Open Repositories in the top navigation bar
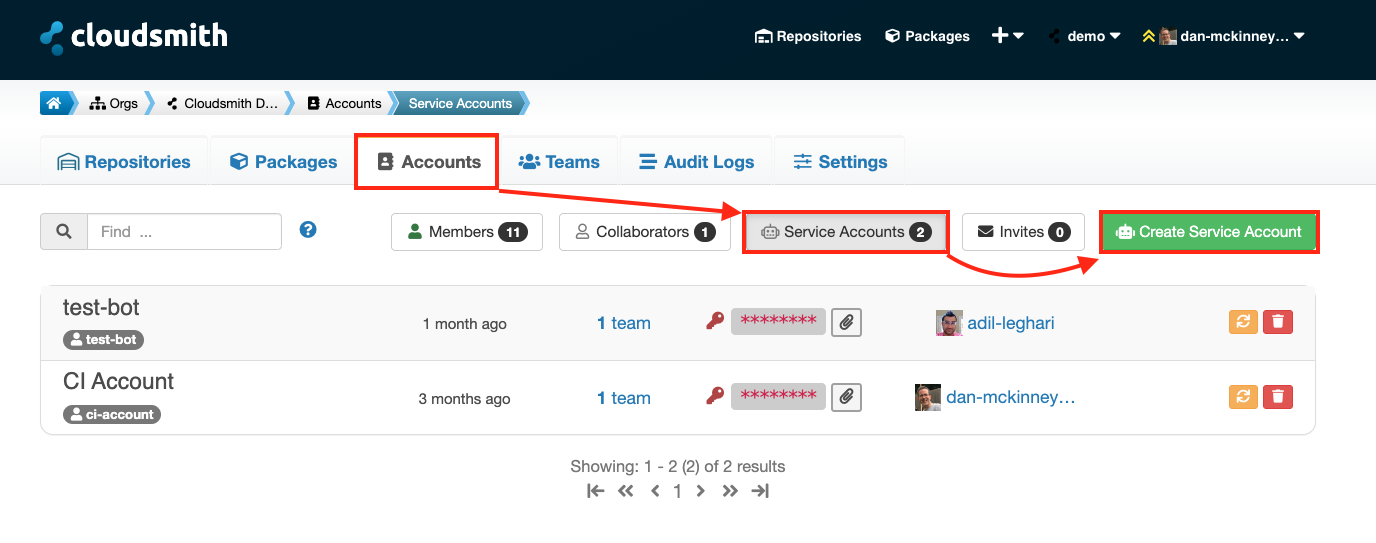1376x543 pixels. tap(808, 36)
